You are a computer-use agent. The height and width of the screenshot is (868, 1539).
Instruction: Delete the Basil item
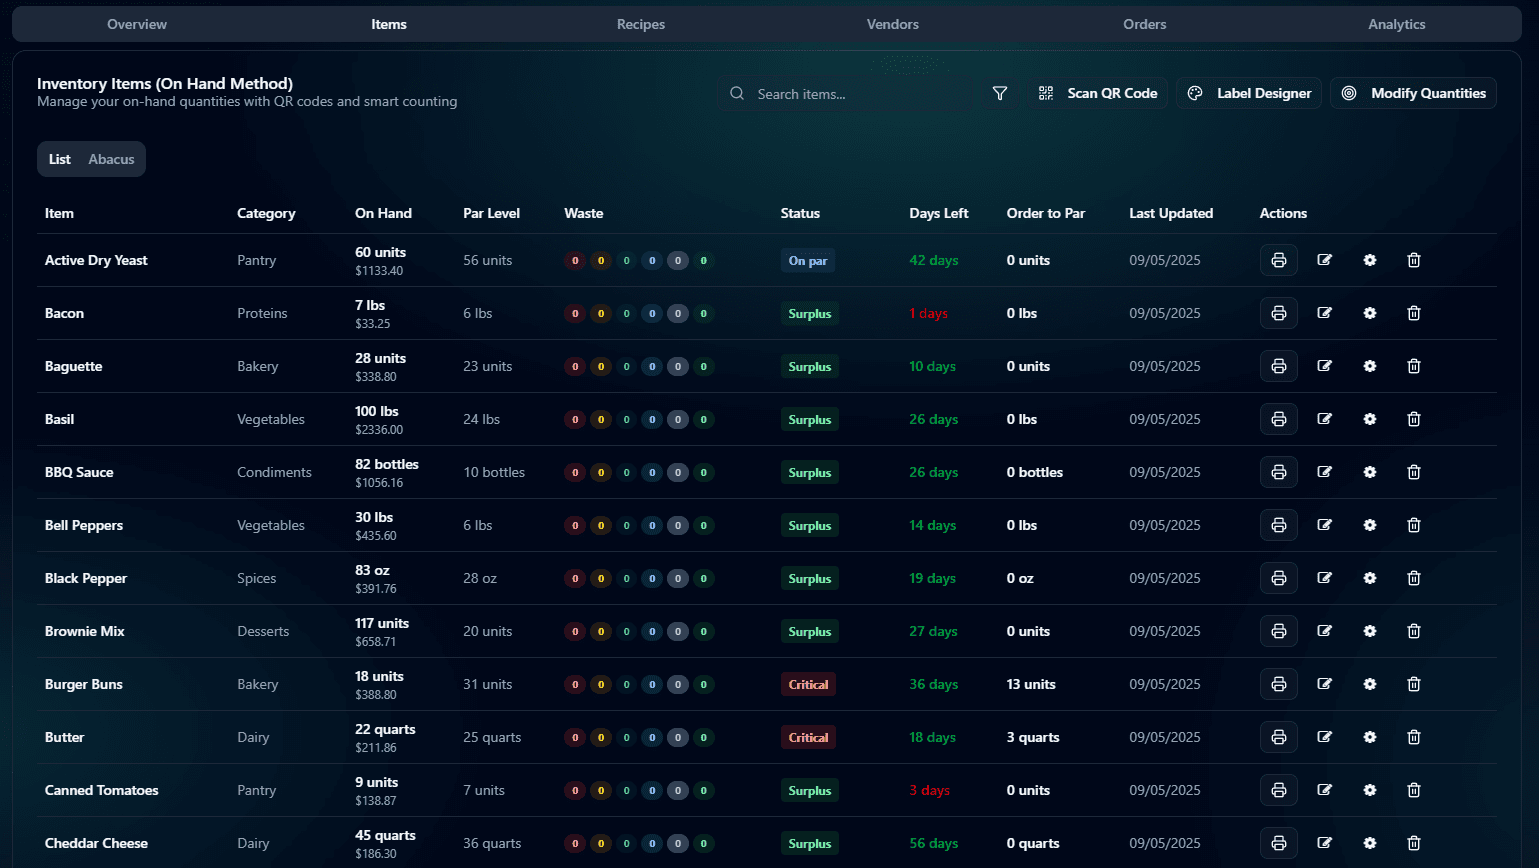1413,419
